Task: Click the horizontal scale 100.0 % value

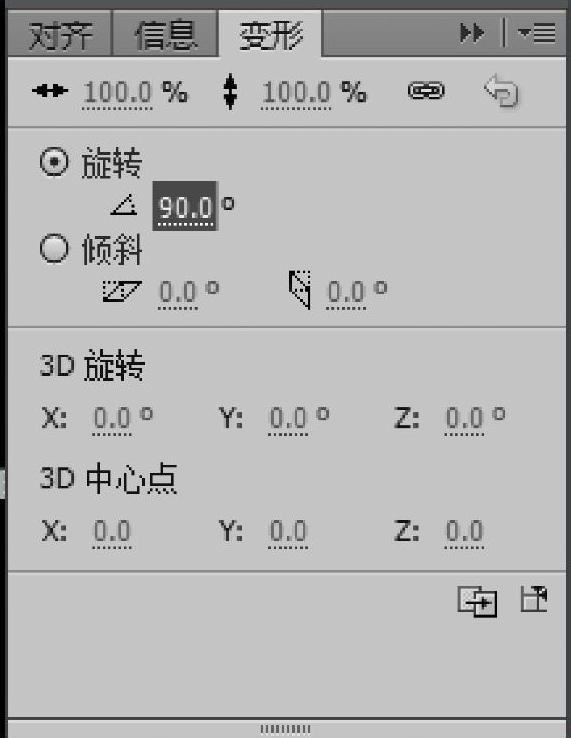Action: (x=135, y=92)
